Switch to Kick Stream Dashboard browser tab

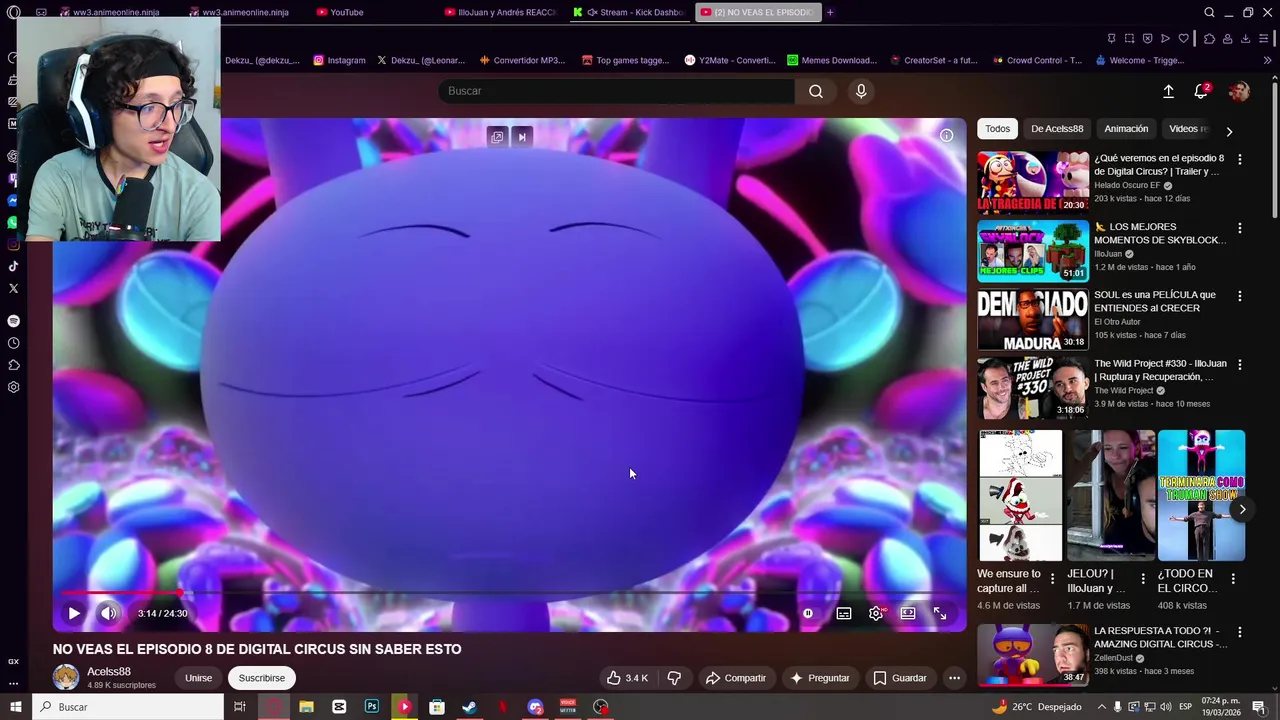click(x=629, y=12)
